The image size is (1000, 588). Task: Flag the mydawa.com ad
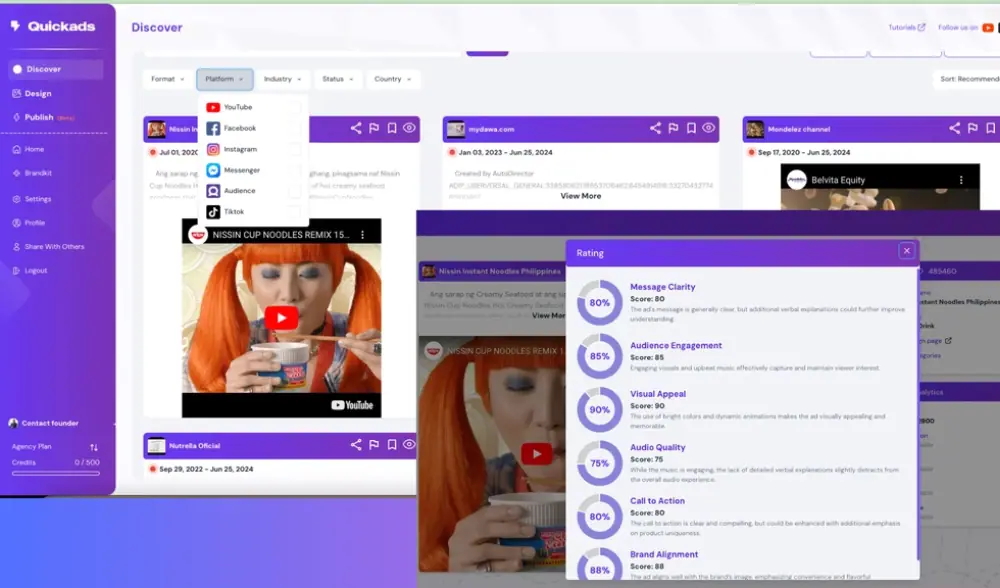(673, 128)
